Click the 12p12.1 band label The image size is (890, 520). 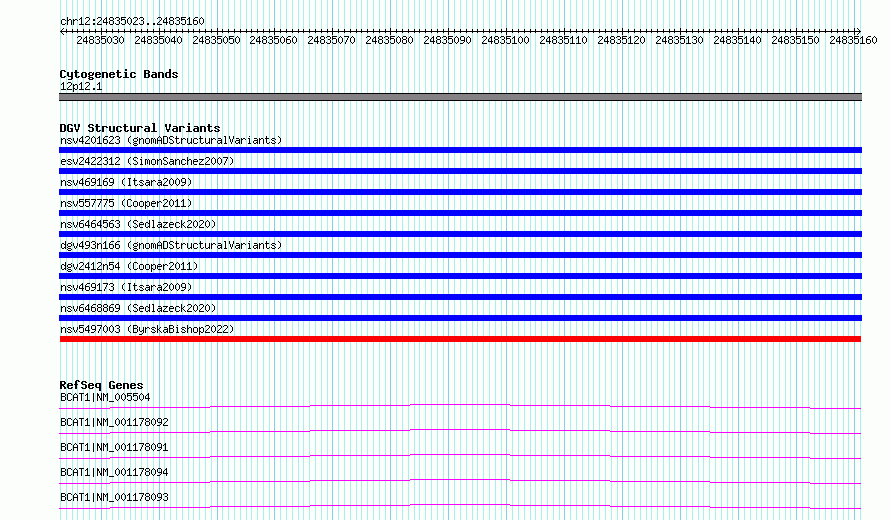(81, 86)
